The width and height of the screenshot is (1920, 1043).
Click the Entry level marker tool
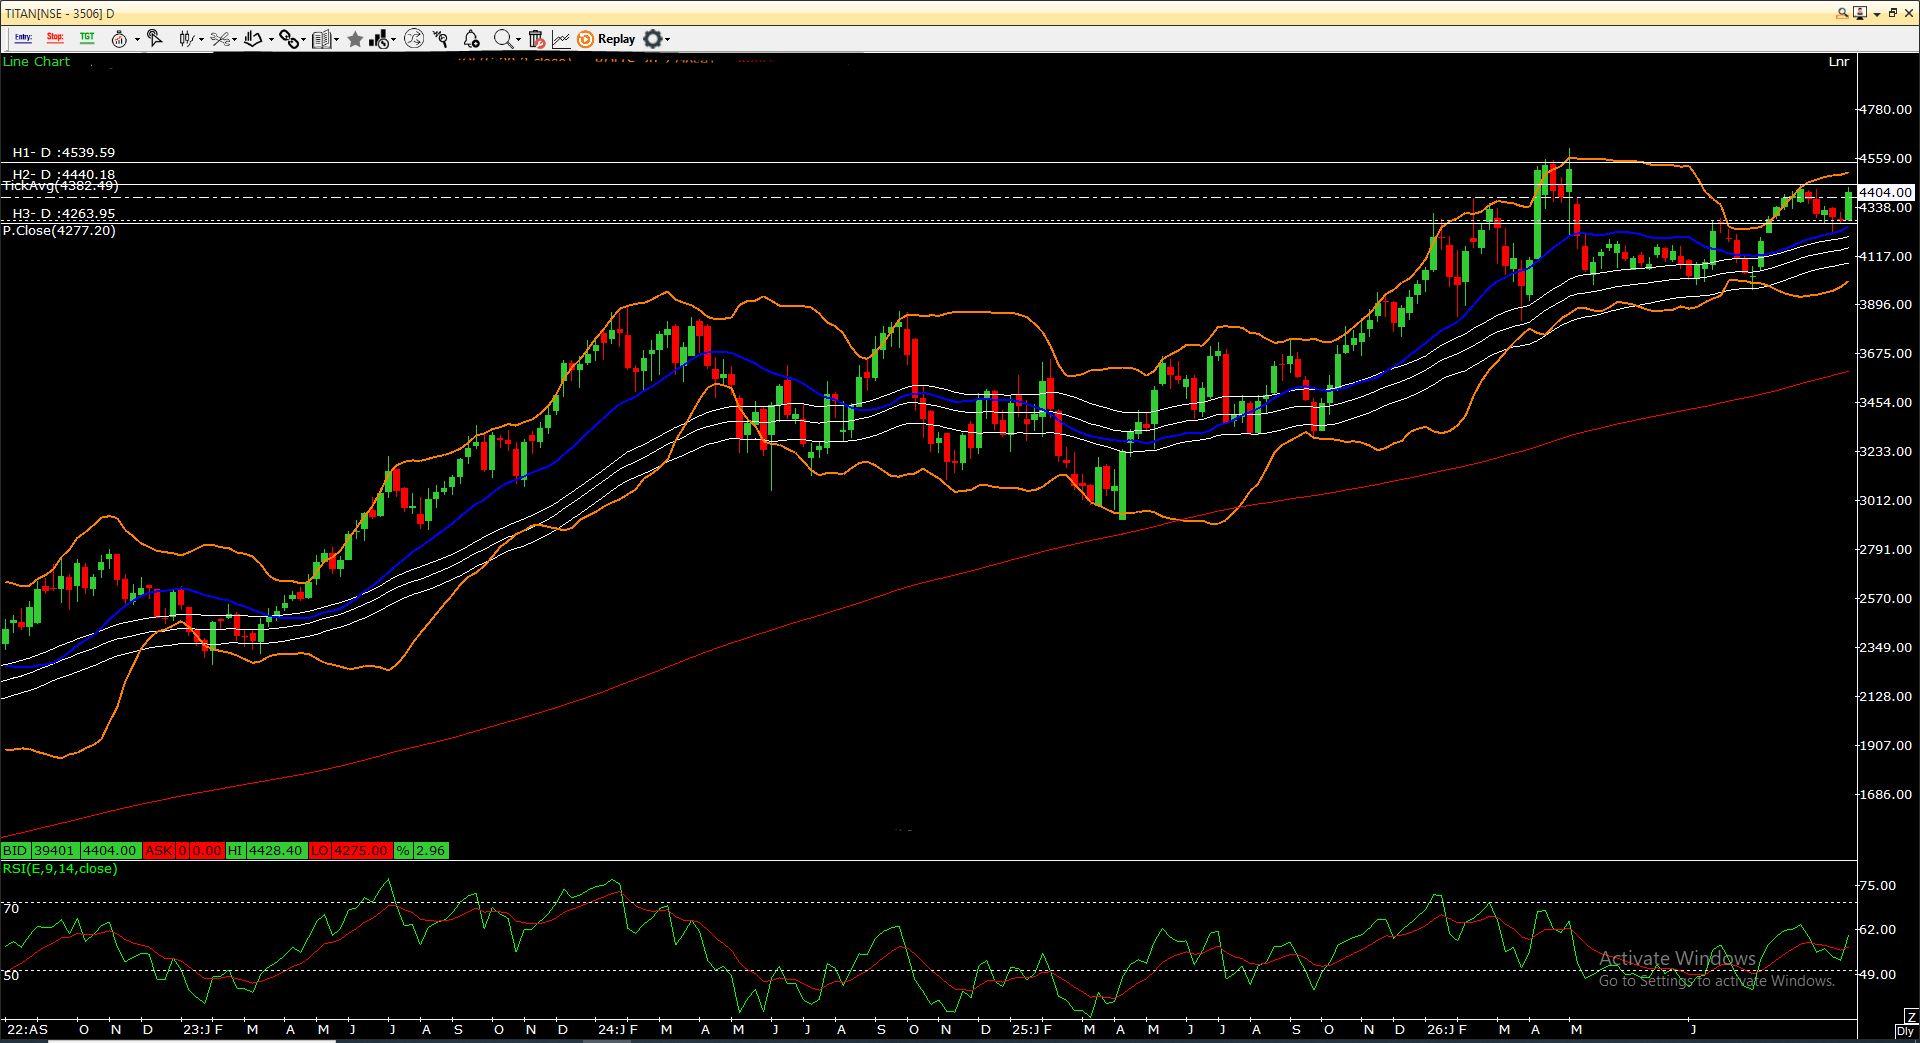coord(23,38)
